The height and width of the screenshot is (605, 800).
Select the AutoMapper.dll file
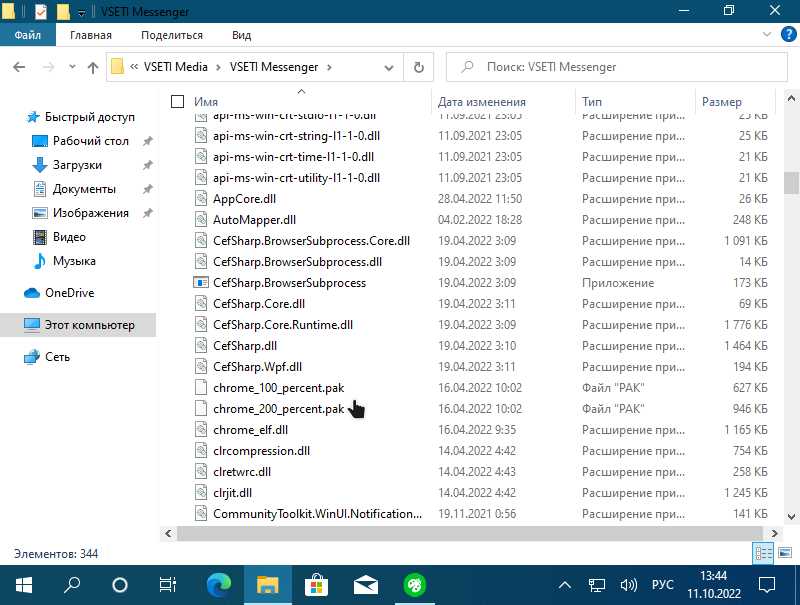click(x=254, y=220)
